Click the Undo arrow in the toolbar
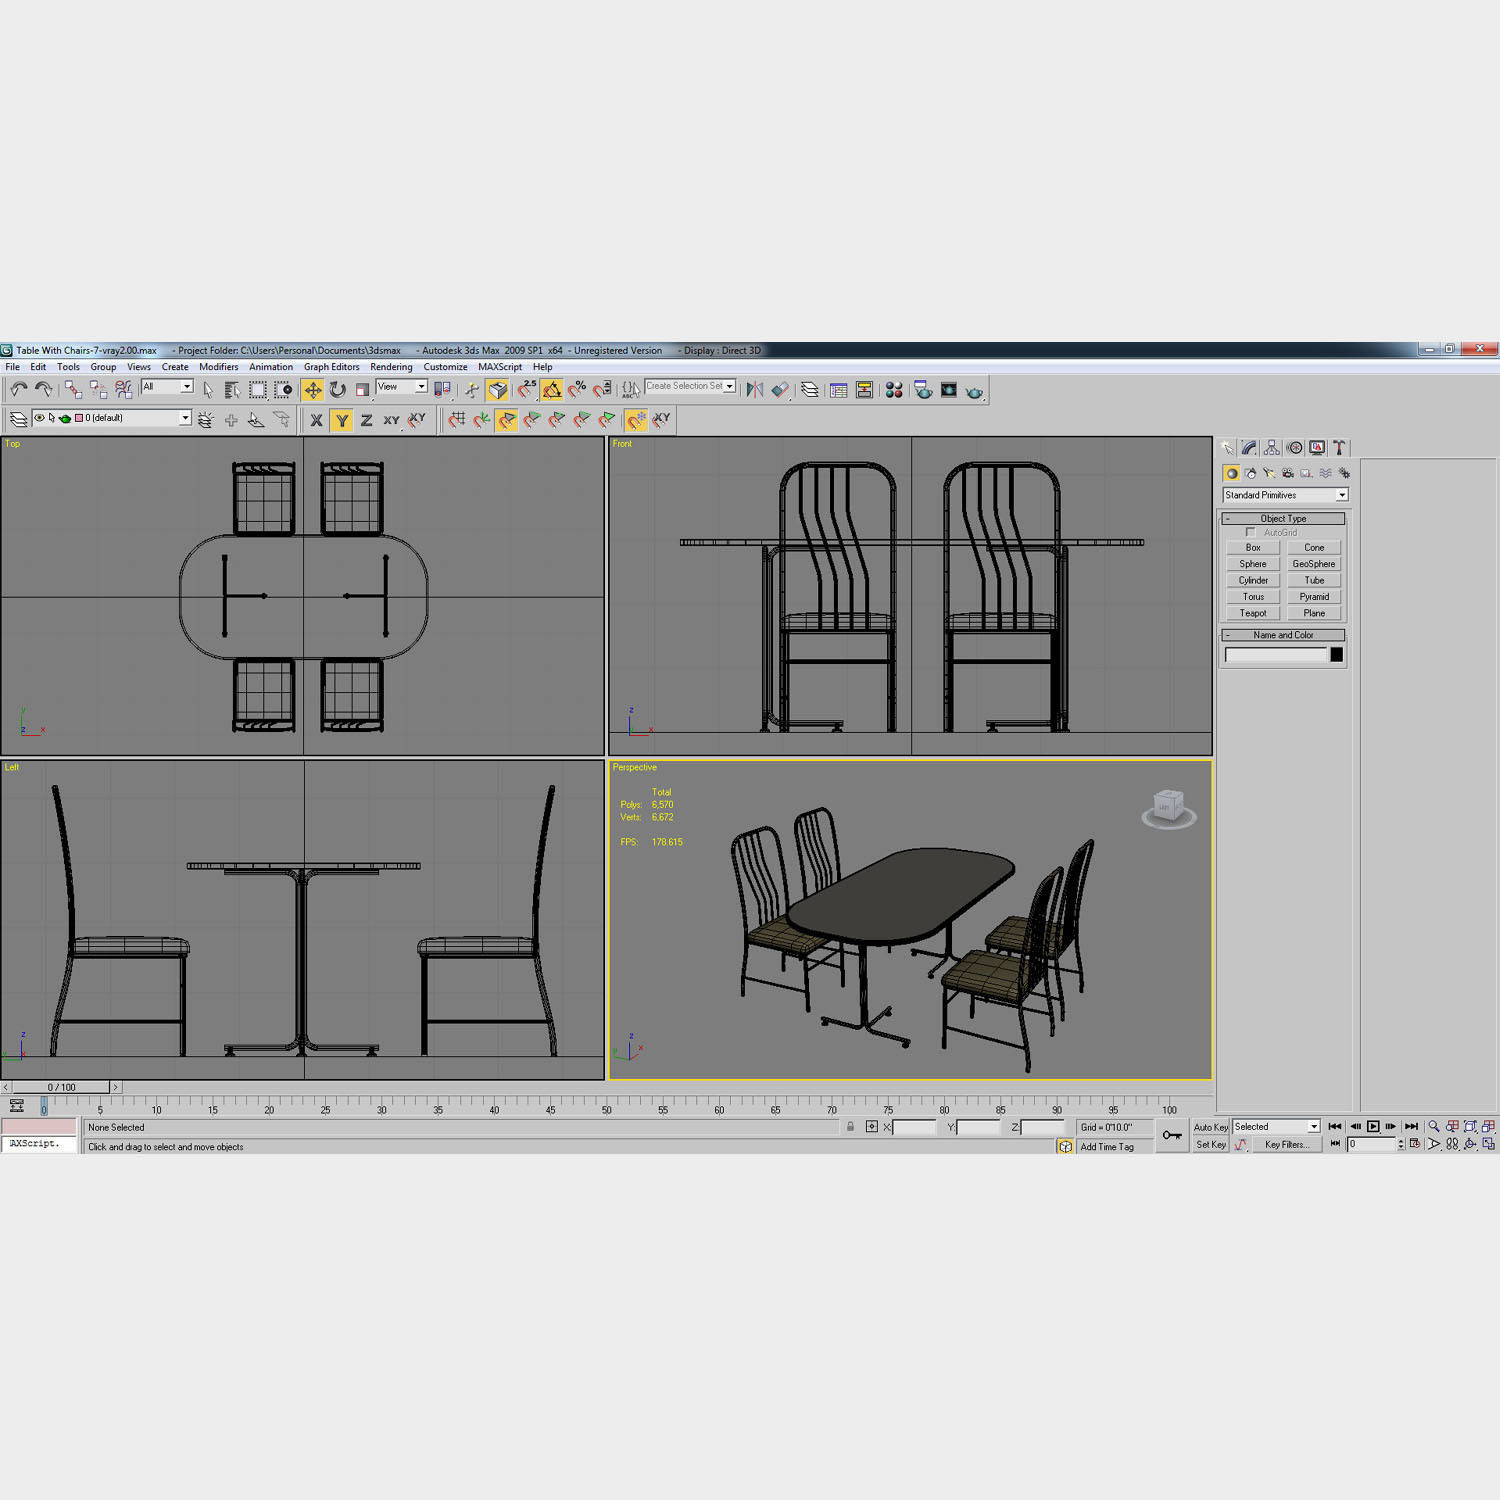The width and height of the screenshot is (1500, 1500). (x=18, y=390)
